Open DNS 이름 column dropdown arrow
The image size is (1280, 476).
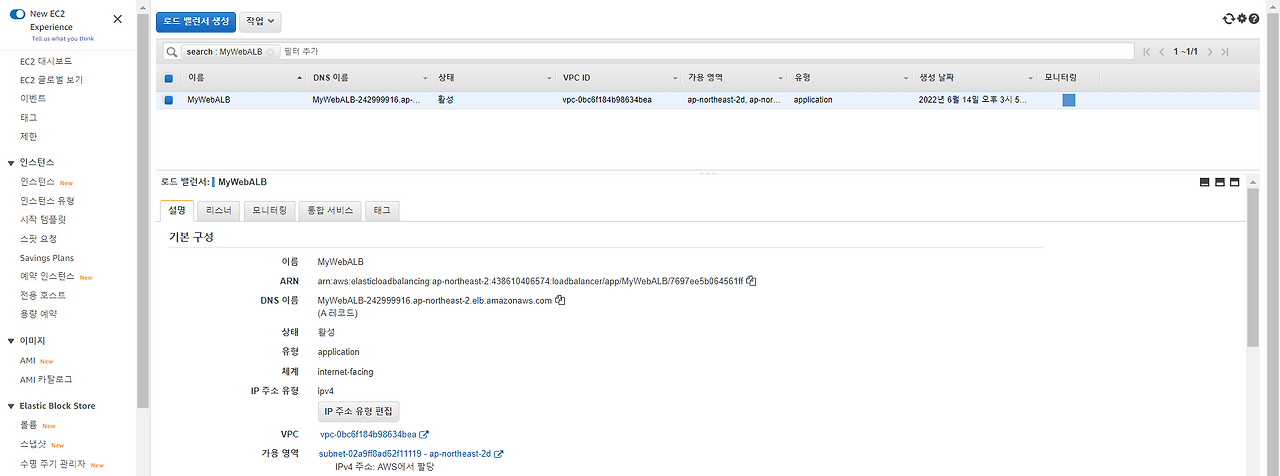click(x=423, y=78)
